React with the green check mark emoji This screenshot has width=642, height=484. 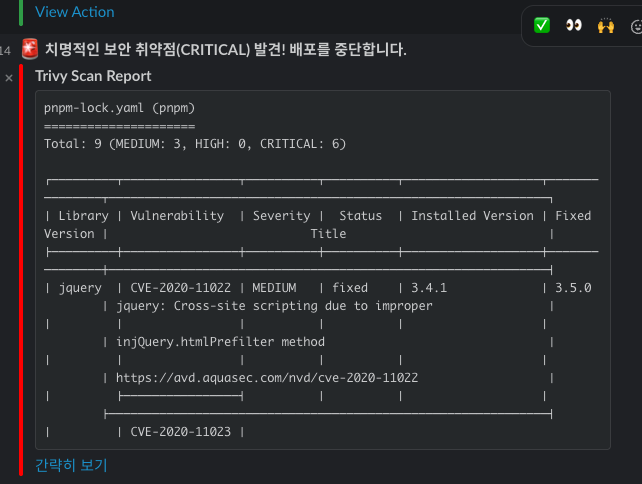(542, 25)
